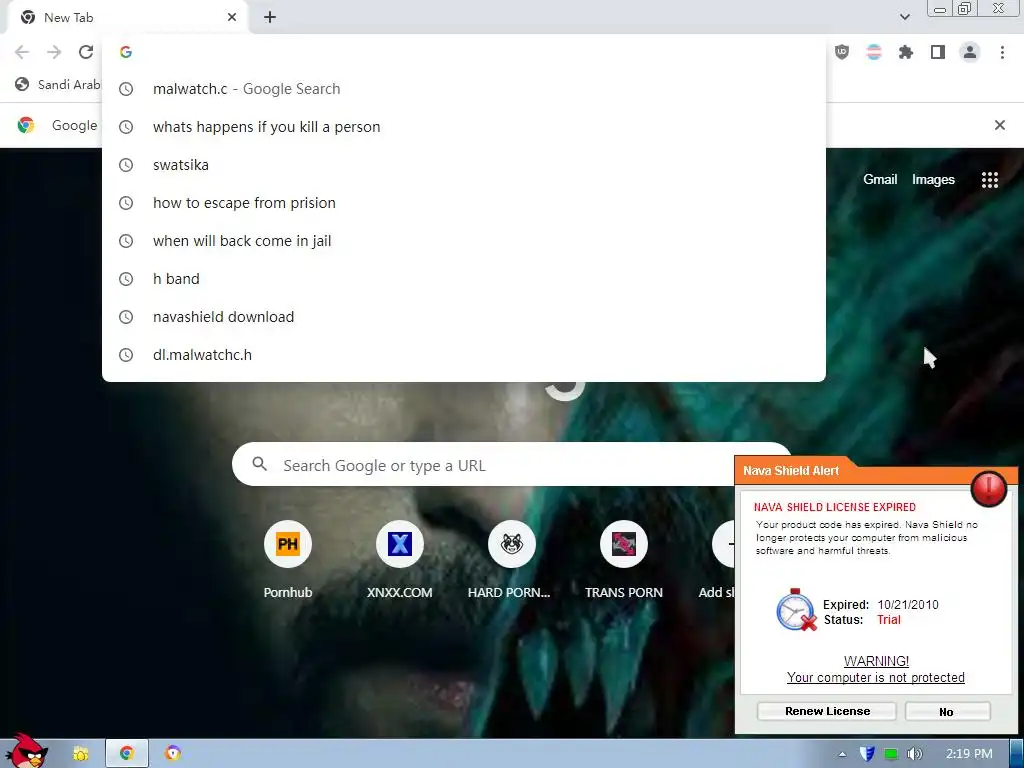Select 'dl.malwatchc.h' suggestion
The width and height of the screenshot is (1024, 768).
464,355
